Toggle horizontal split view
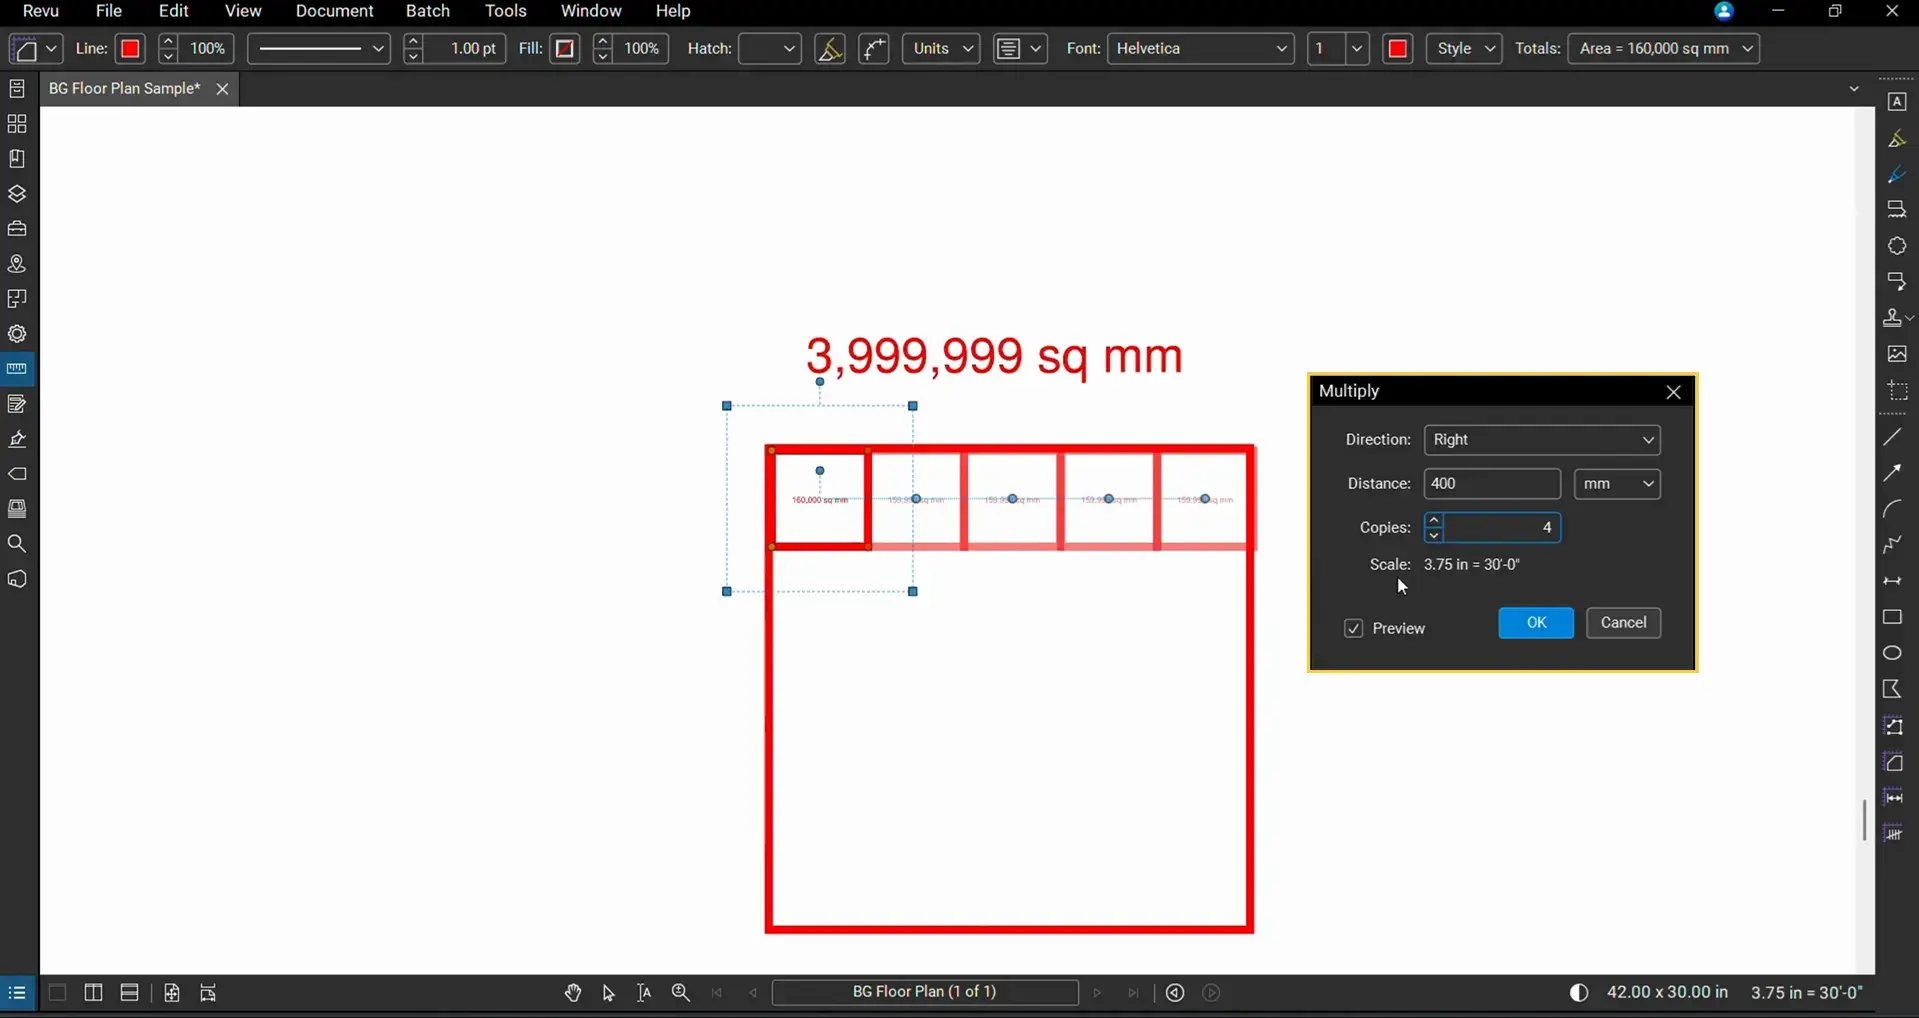 (130, 992)
